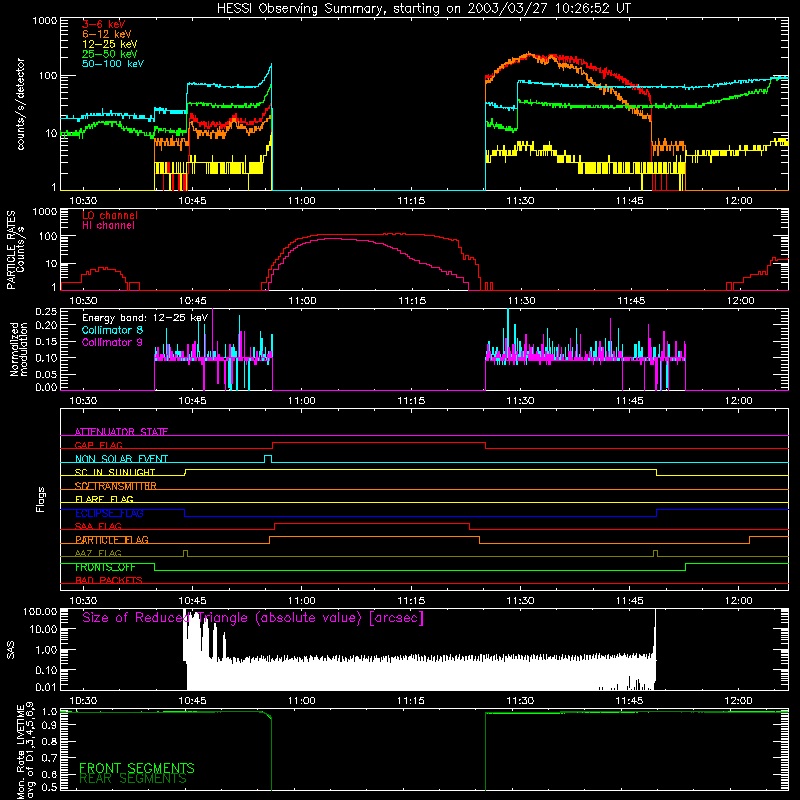The height and width of the screenshot is (800, 800).
Task: Click the 10:45 tick label under modulation panel
Action: (192, 401)
